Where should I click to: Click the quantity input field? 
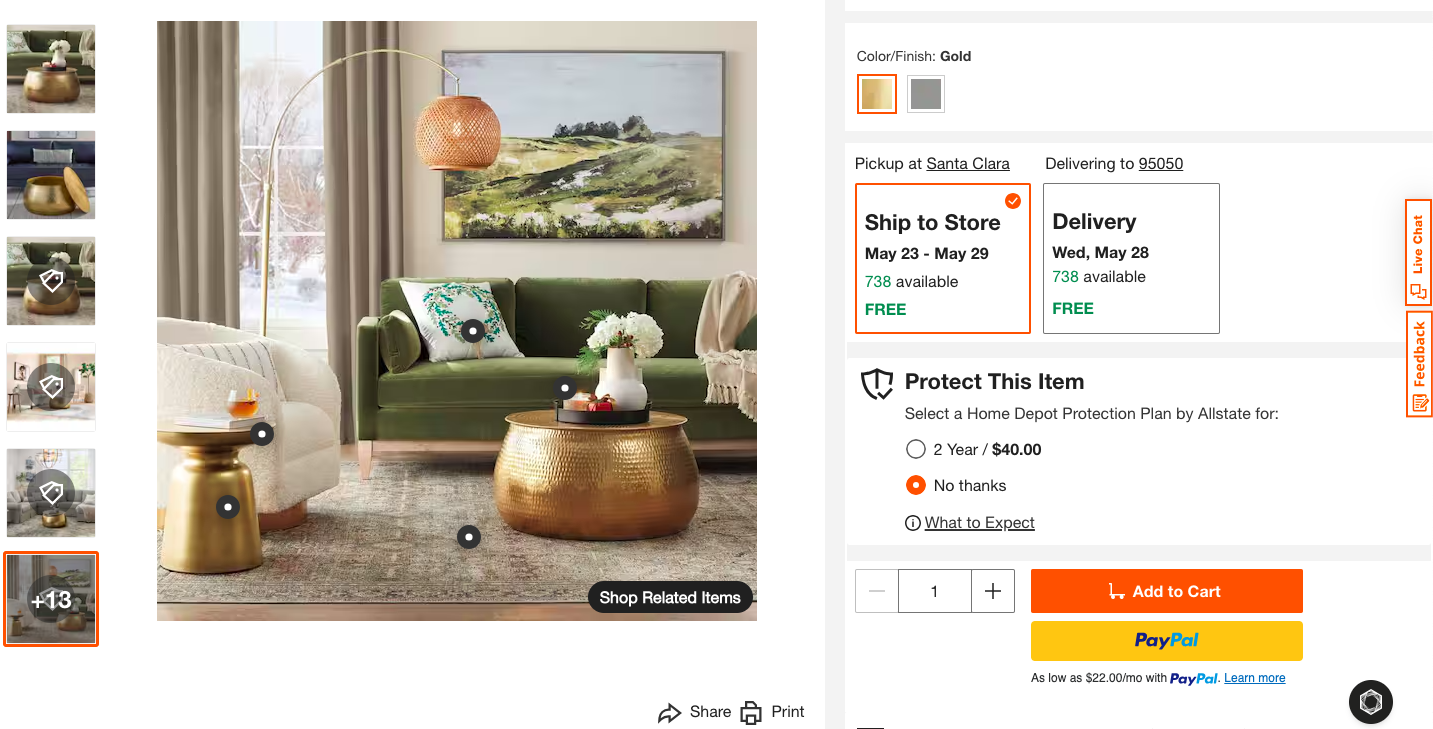pyautogui.click(x=934, y=591)
